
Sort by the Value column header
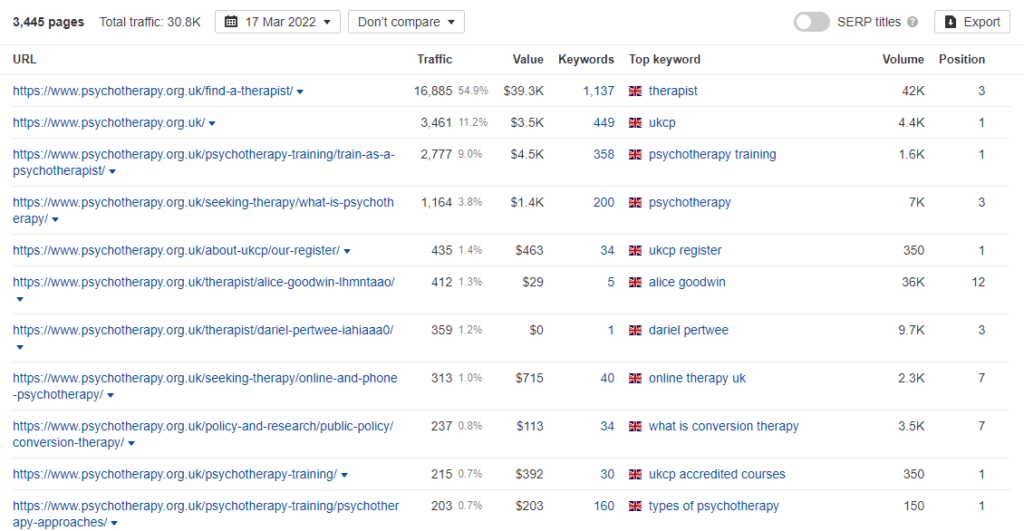coord(528,59)
